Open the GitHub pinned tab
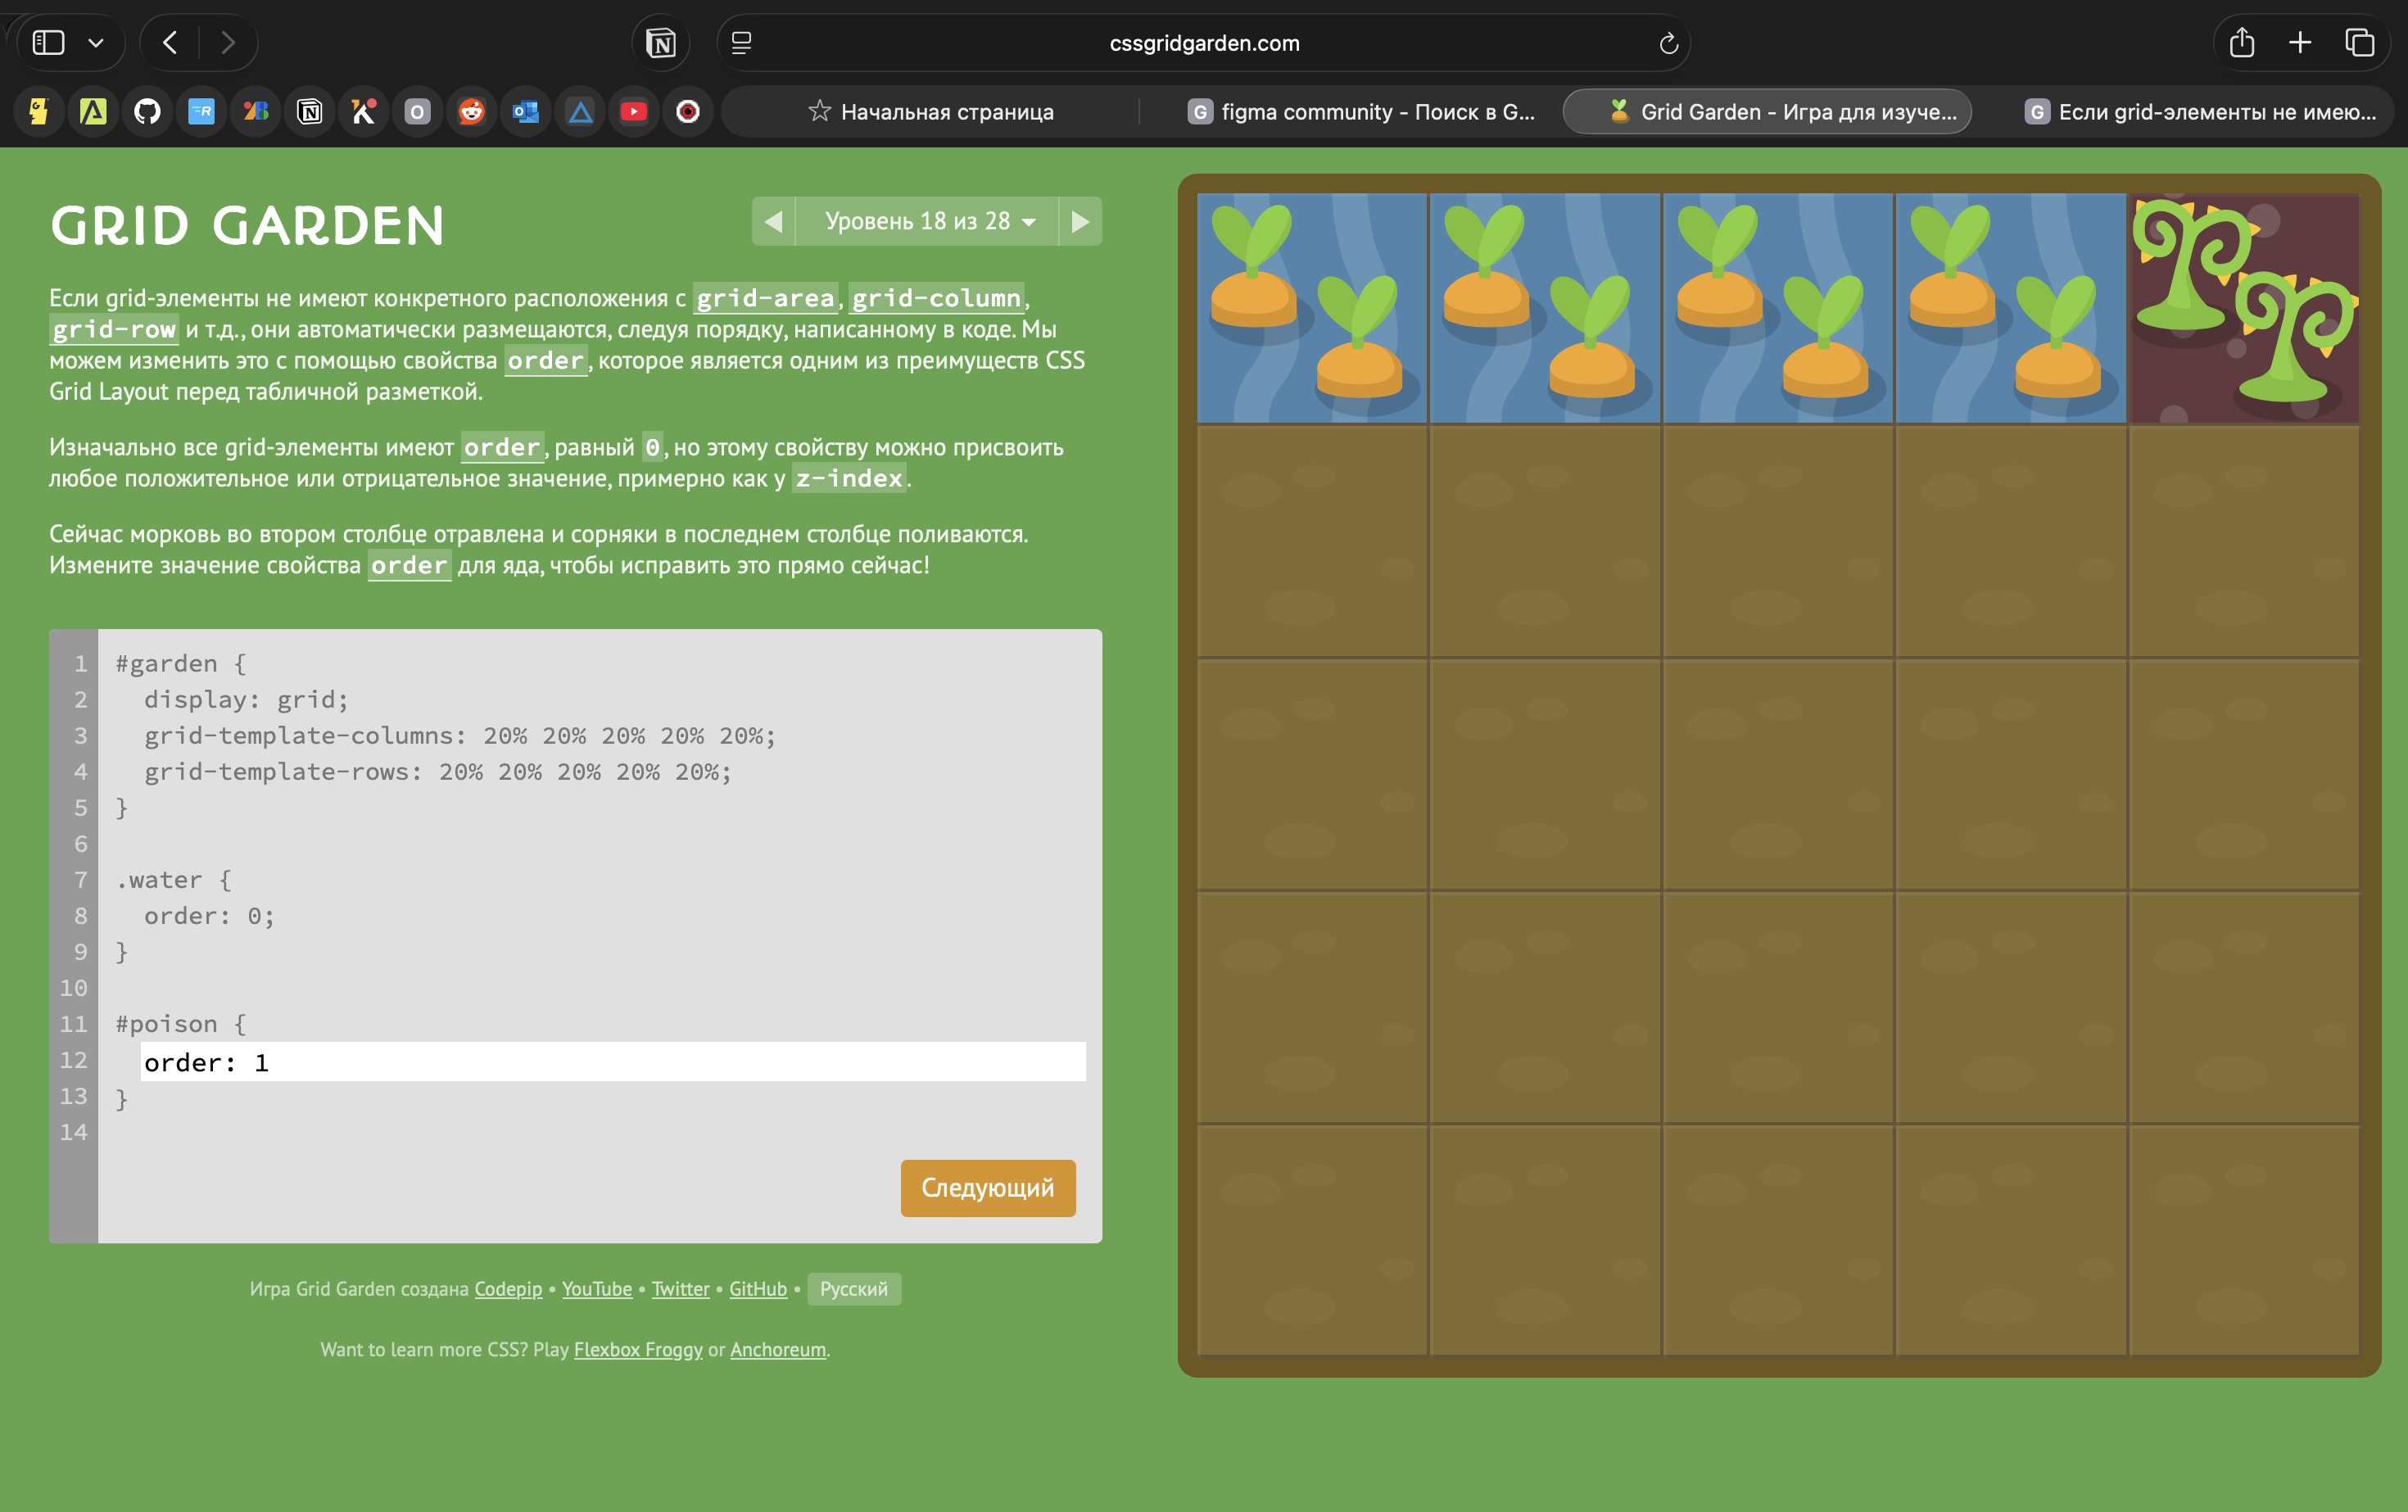Screen dimensions: 2408x1512 [x=147, y=112]
